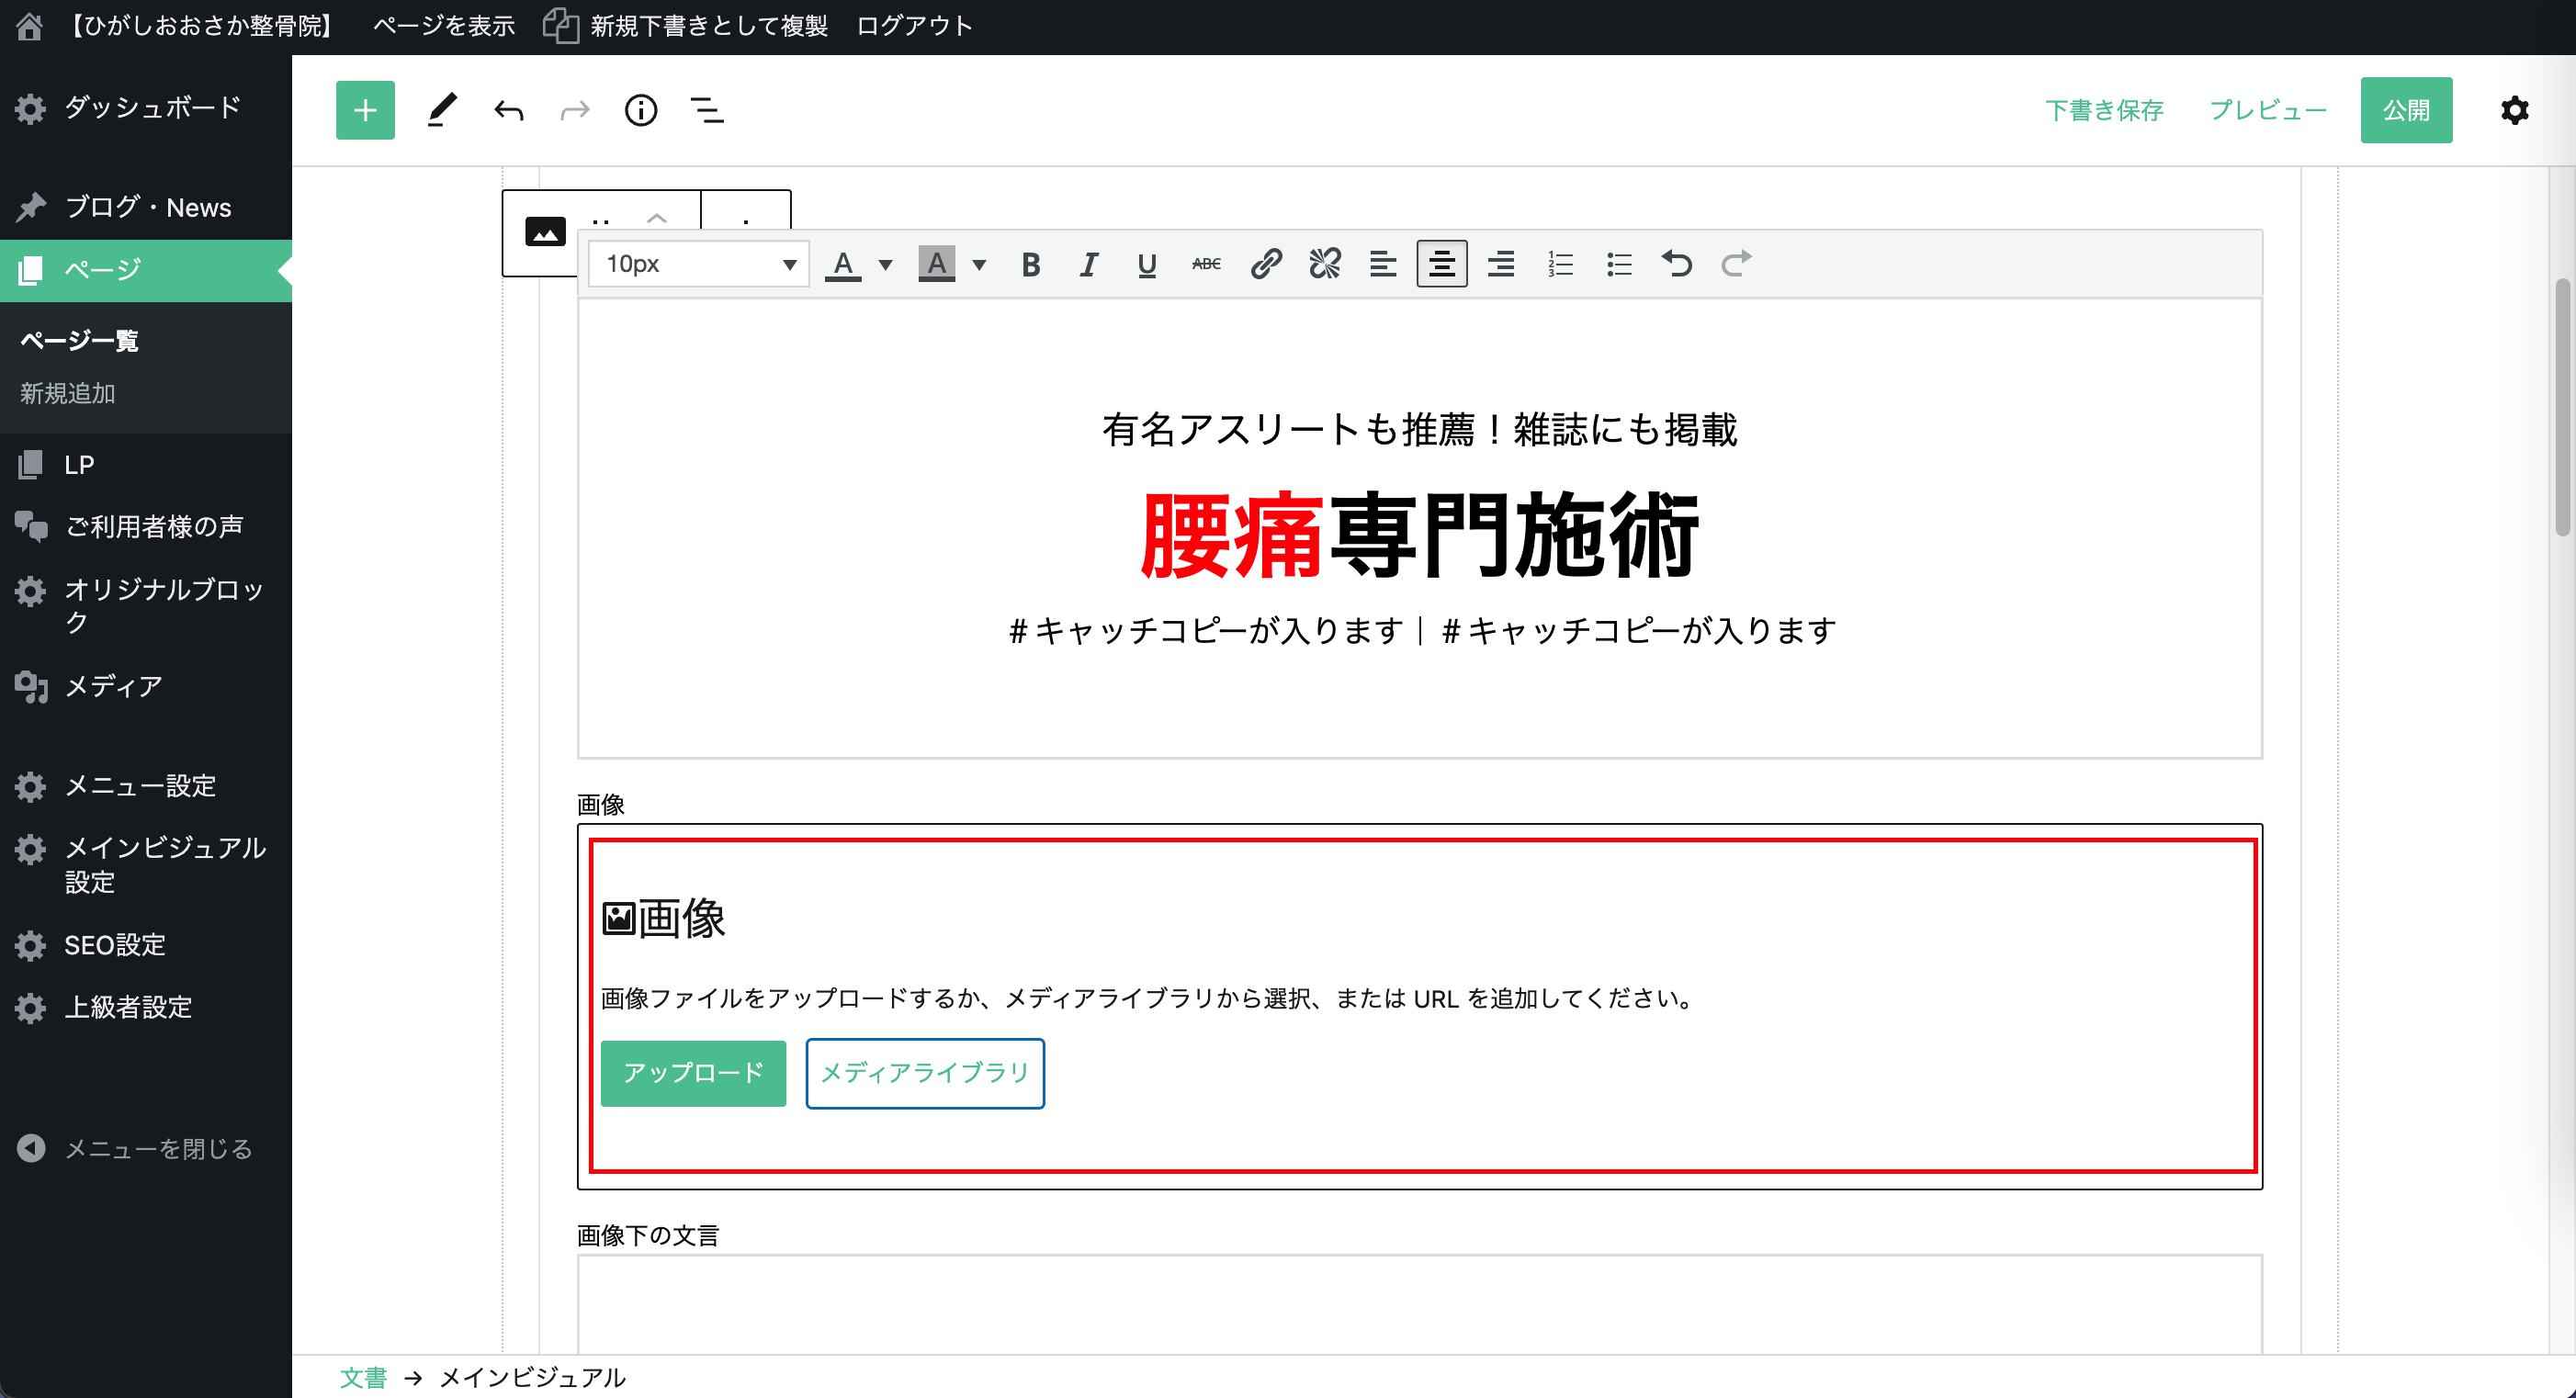Open SEO設定 in the sidebar menu
The height and width of the screenshot is (1398, 2576).
pyautogui.click(x=115, y=945)
